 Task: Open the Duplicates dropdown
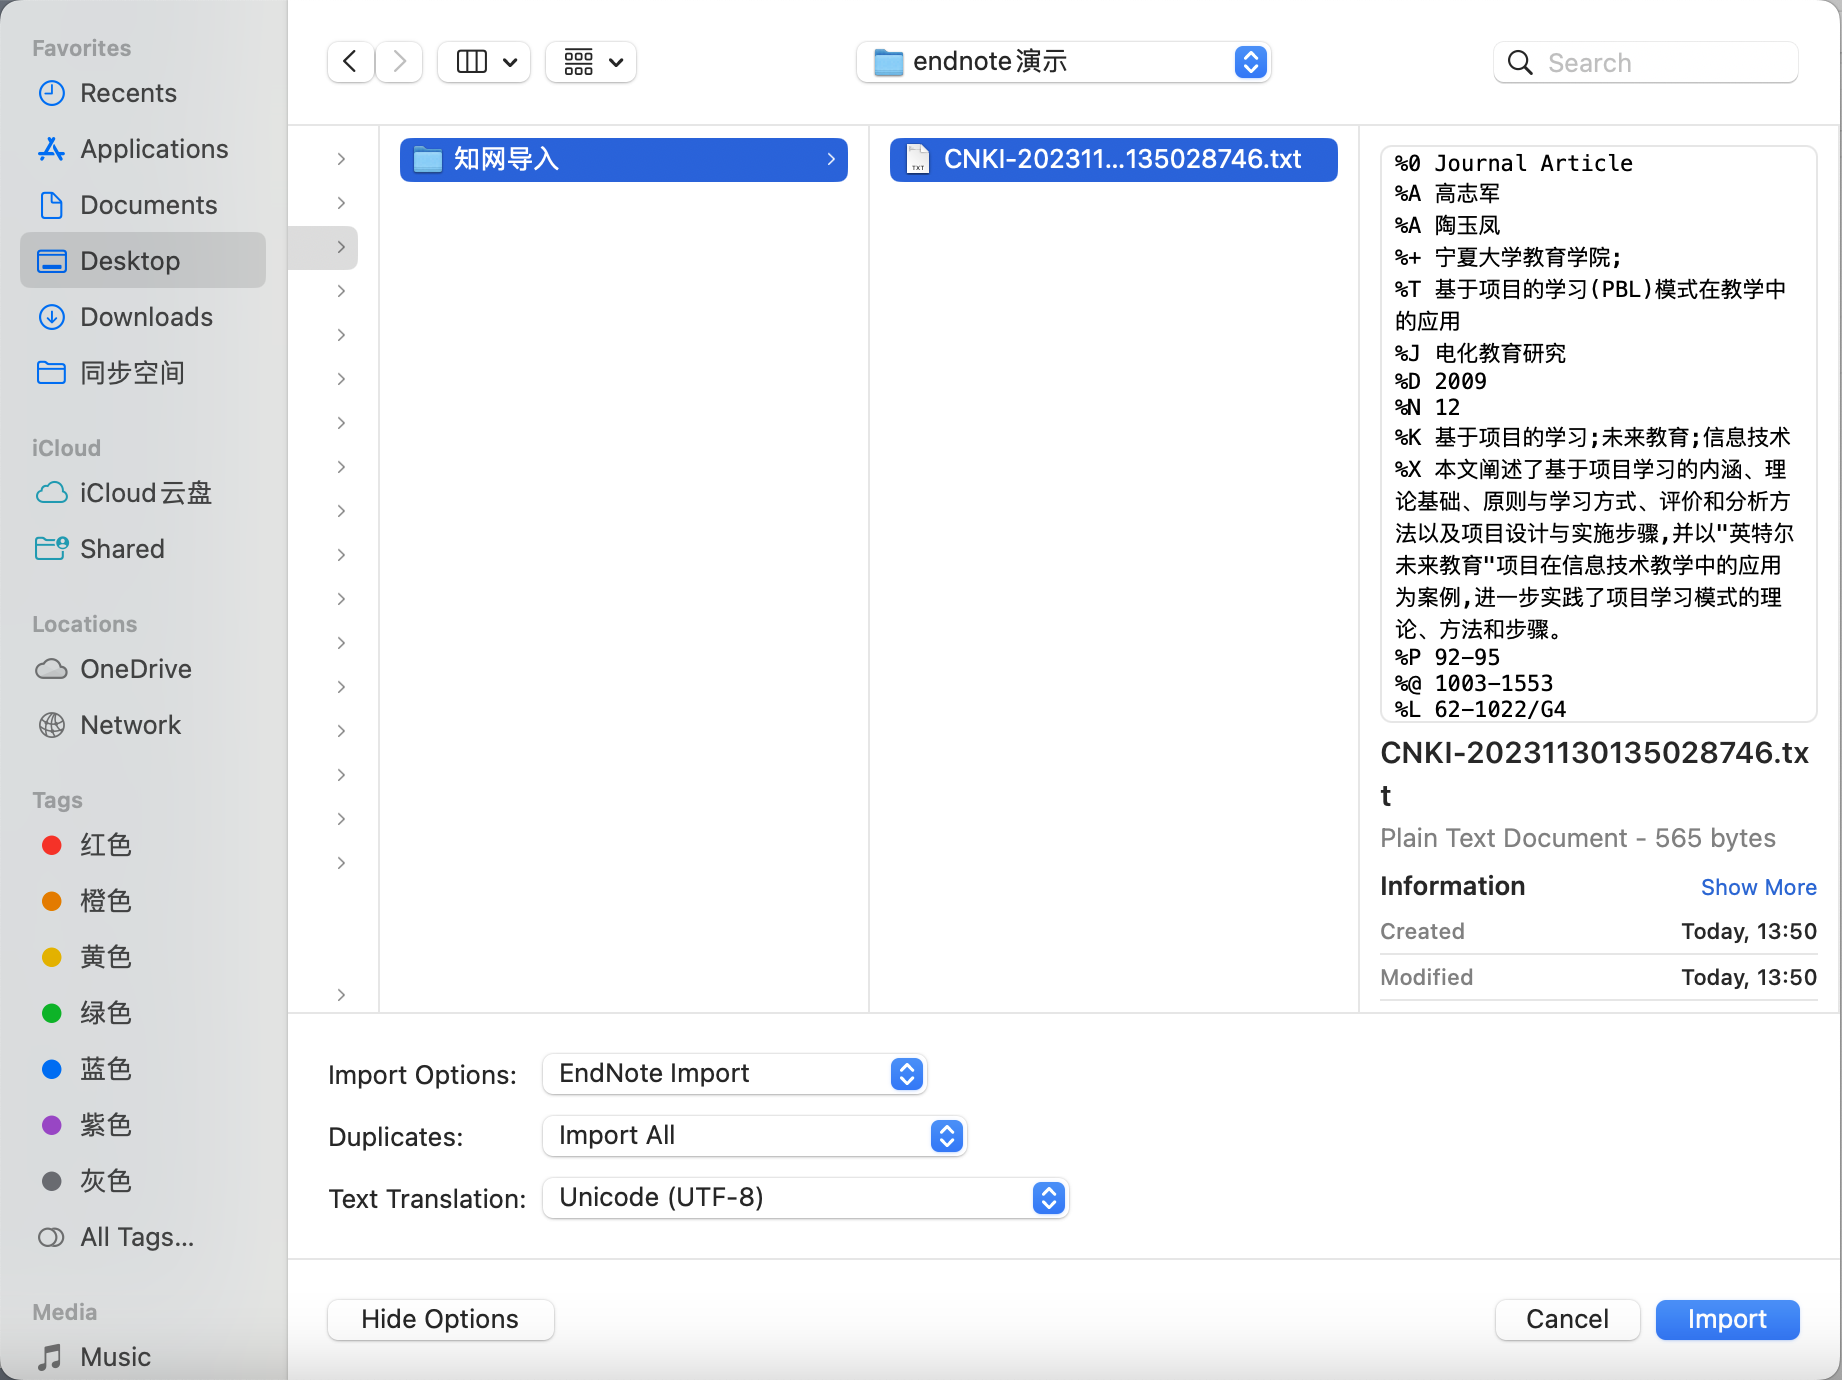coord(754,1135)
